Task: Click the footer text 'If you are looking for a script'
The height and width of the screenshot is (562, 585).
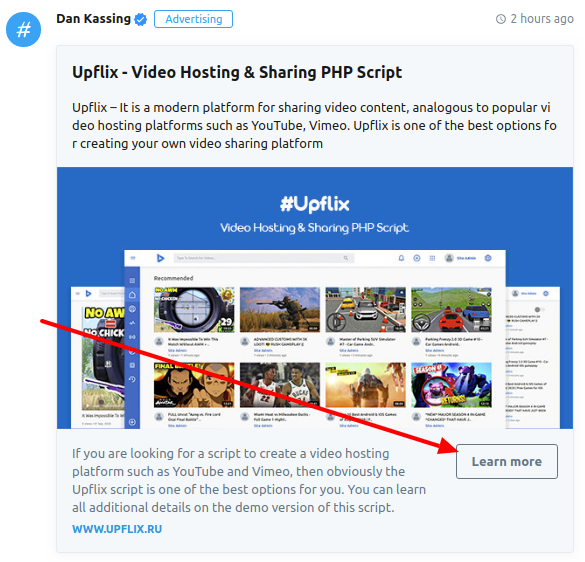Action: [x=249, y=480]
